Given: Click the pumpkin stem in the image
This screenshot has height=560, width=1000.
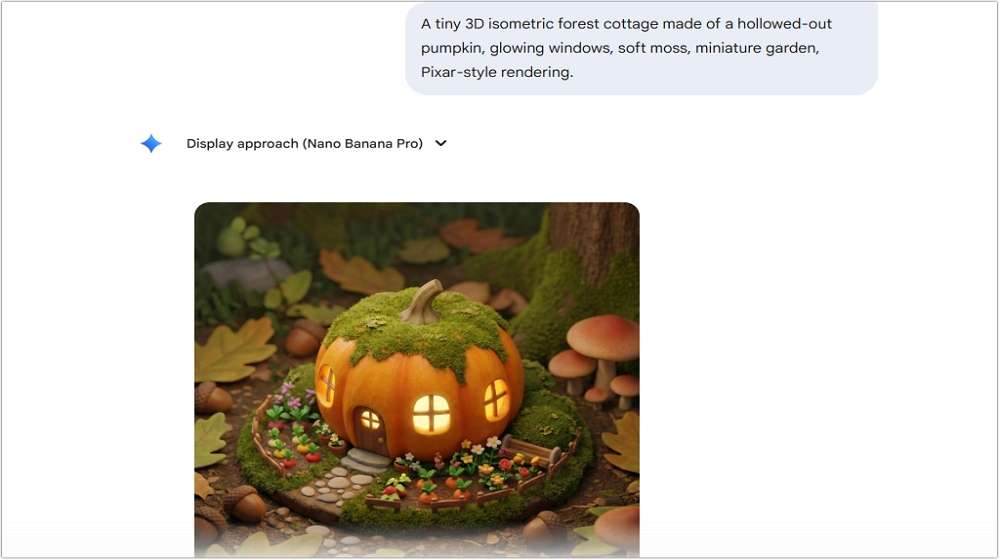Looking at the screenshot, I should pyautogui.click(x=422, y=302).
